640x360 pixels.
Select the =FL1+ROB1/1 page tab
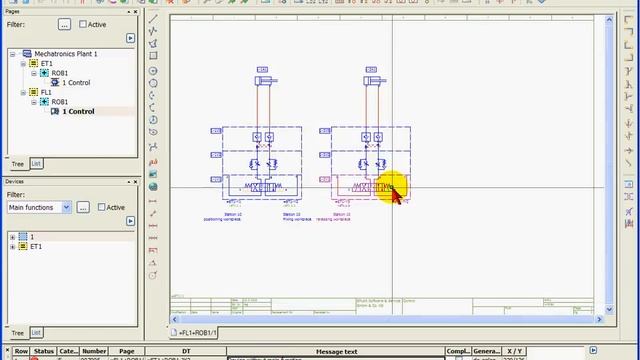[194, 333]
